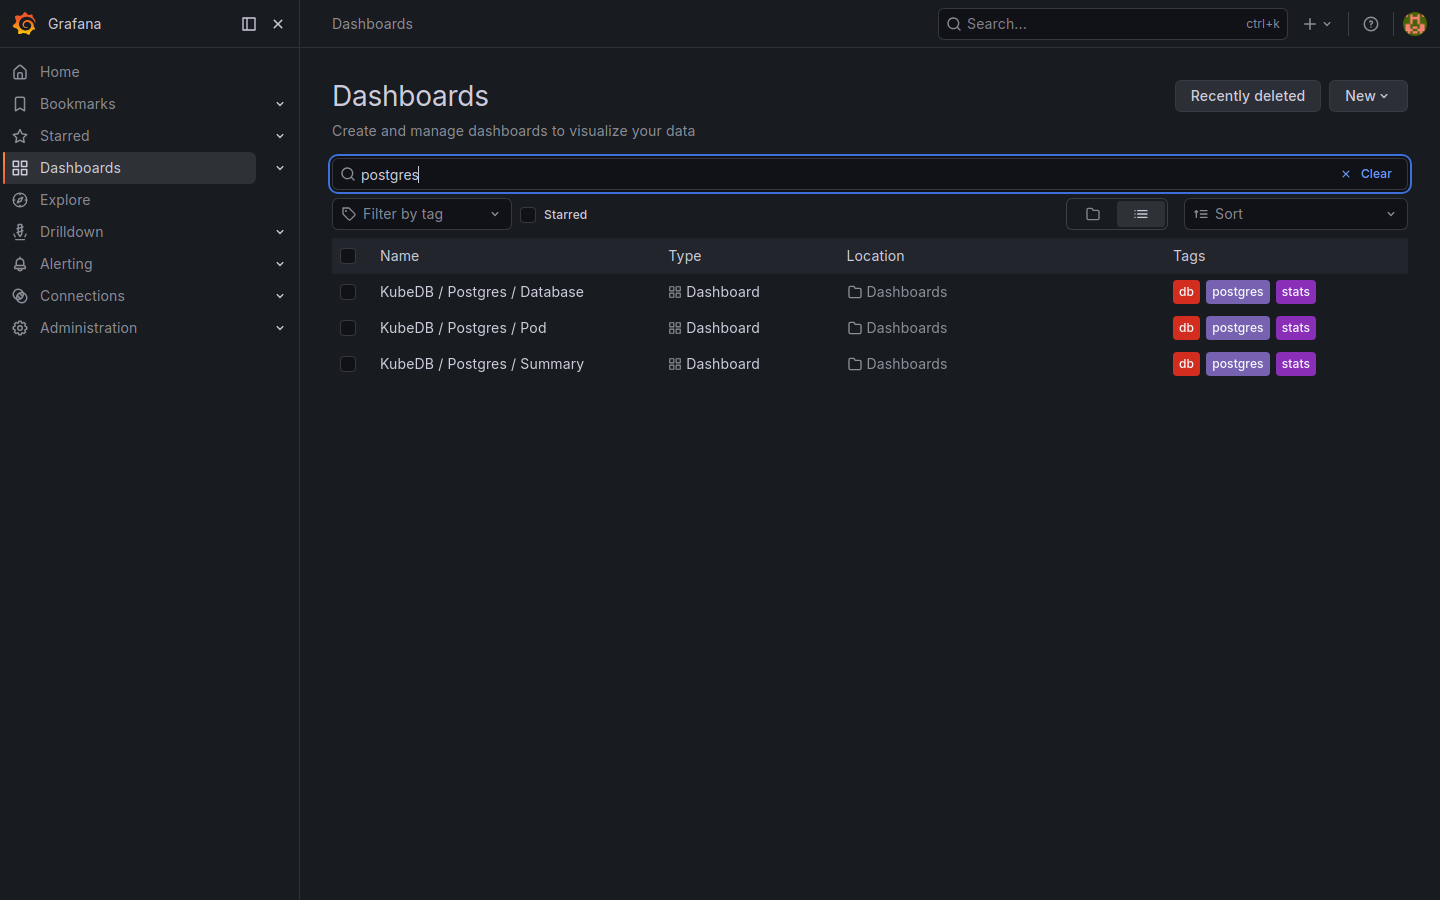
Task: Click postgres tag in Pod row
Action: pos(1237,328)
